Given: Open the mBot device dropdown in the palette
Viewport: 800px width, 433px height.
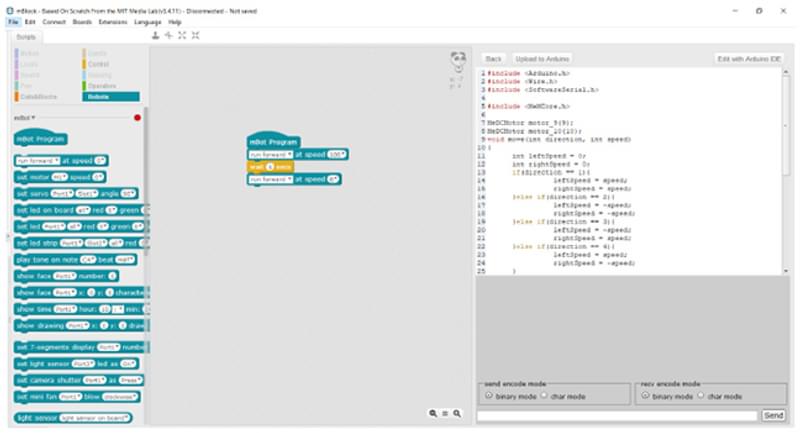Looking at the screenshot, I should 24,118.
